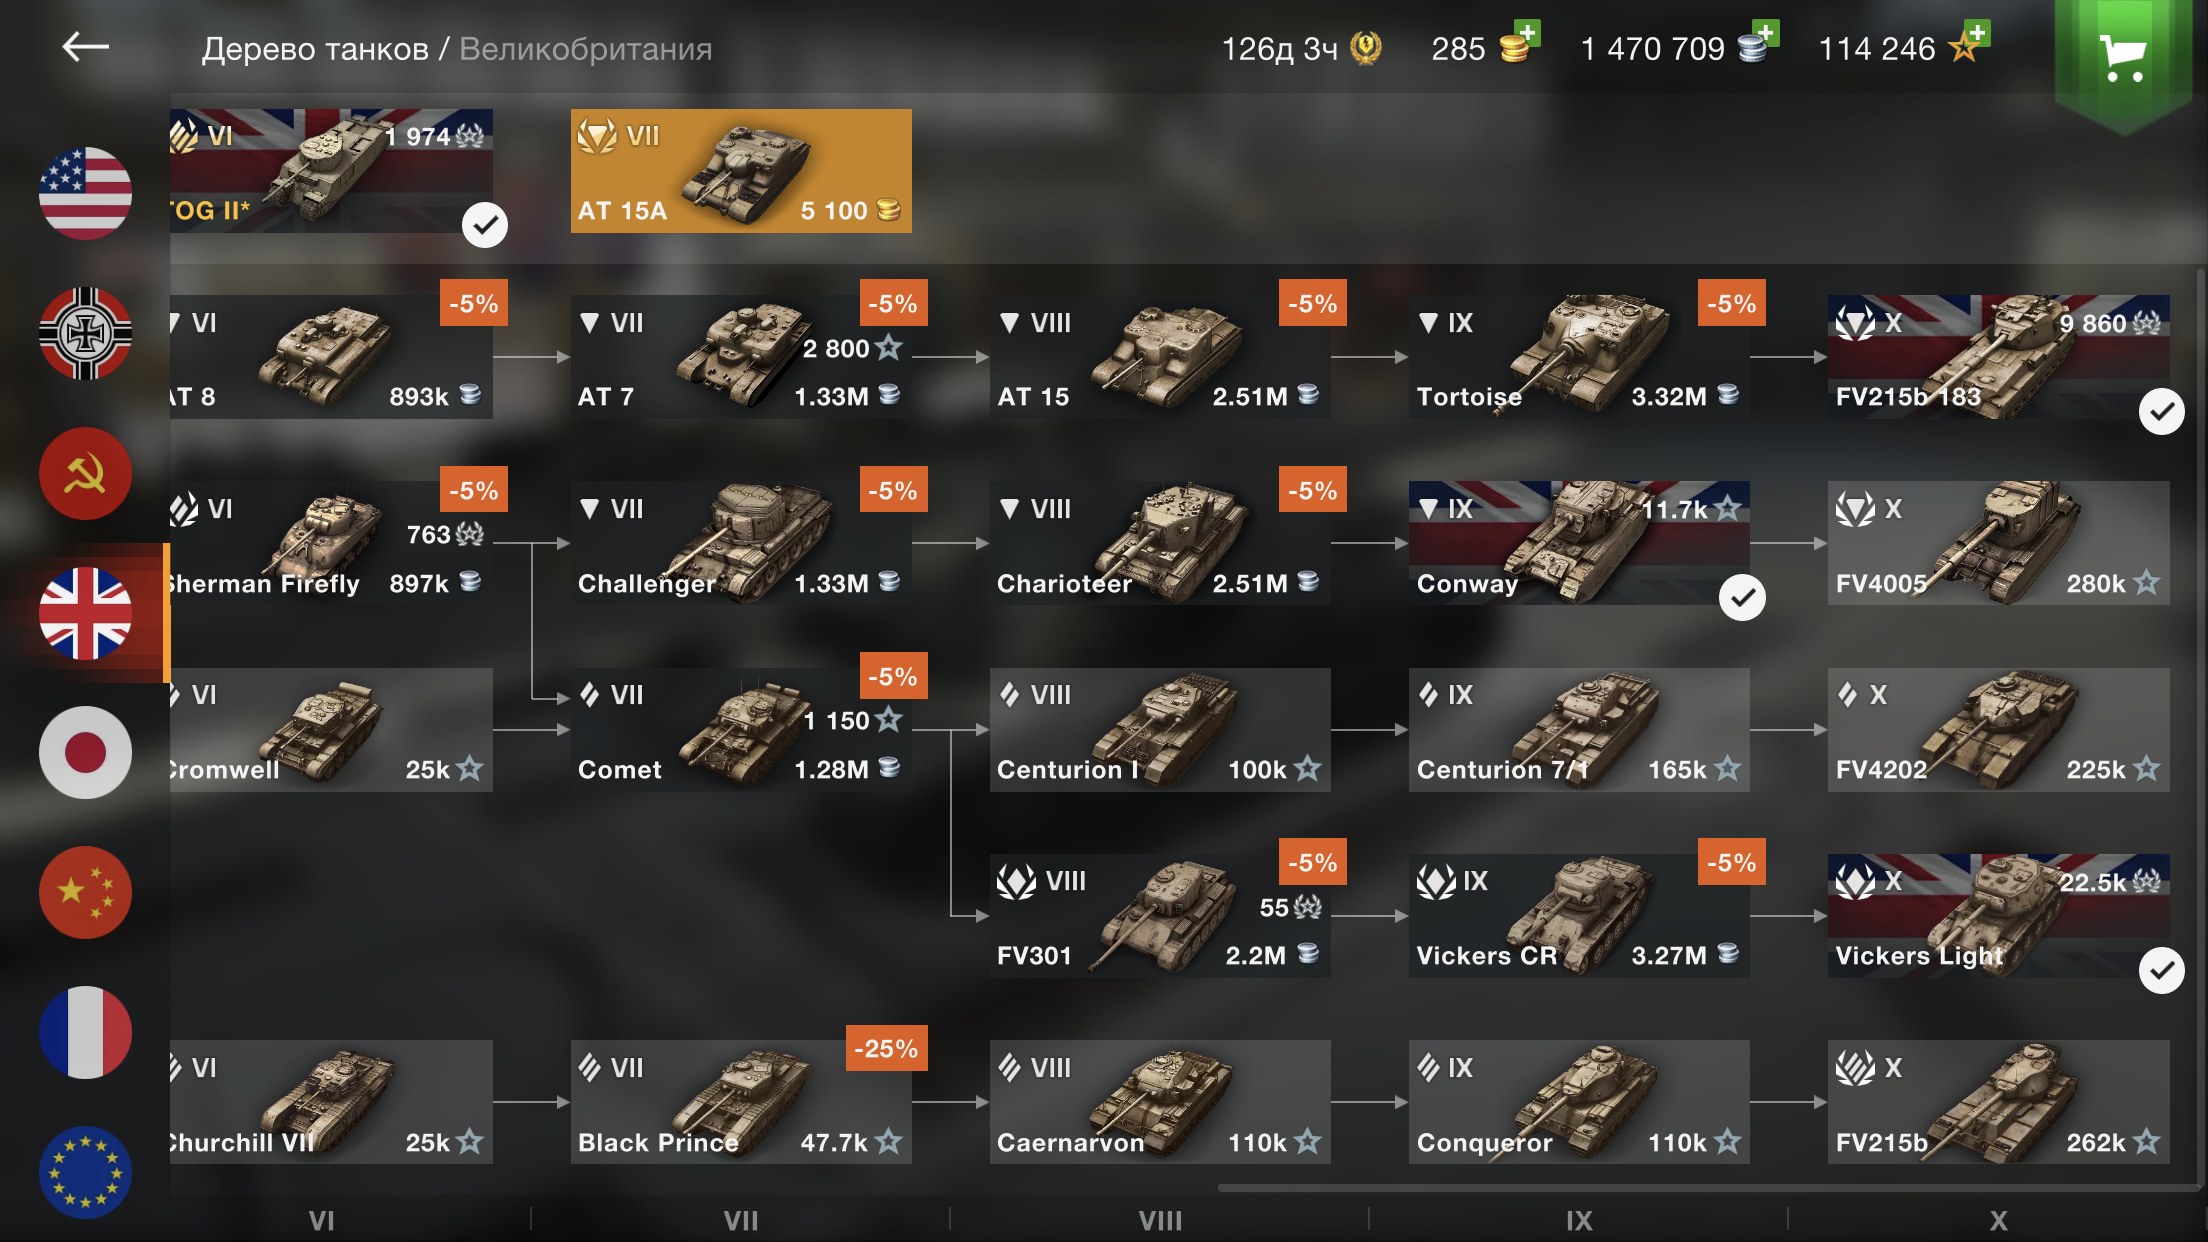
Task: Jump to tier VIII column label
Action: [x=1160, y=1220]
